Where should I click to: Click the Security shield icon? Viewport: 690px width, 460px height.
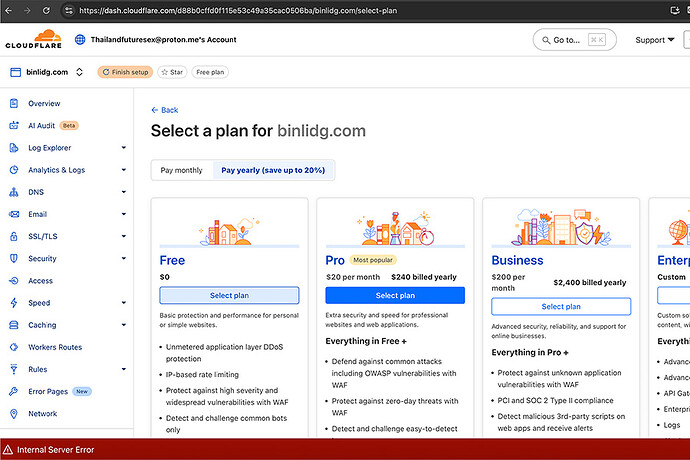pyautogui.click(x=14, y=258)
